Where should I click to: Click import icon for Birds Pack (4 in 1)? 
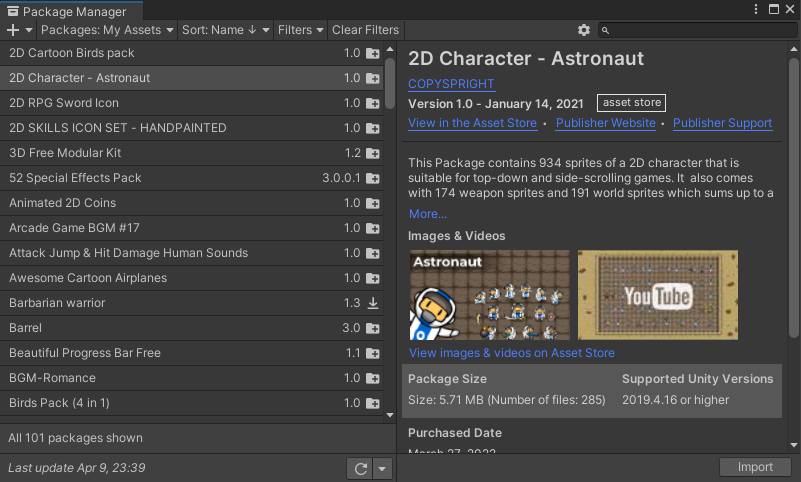coord(373,403)
